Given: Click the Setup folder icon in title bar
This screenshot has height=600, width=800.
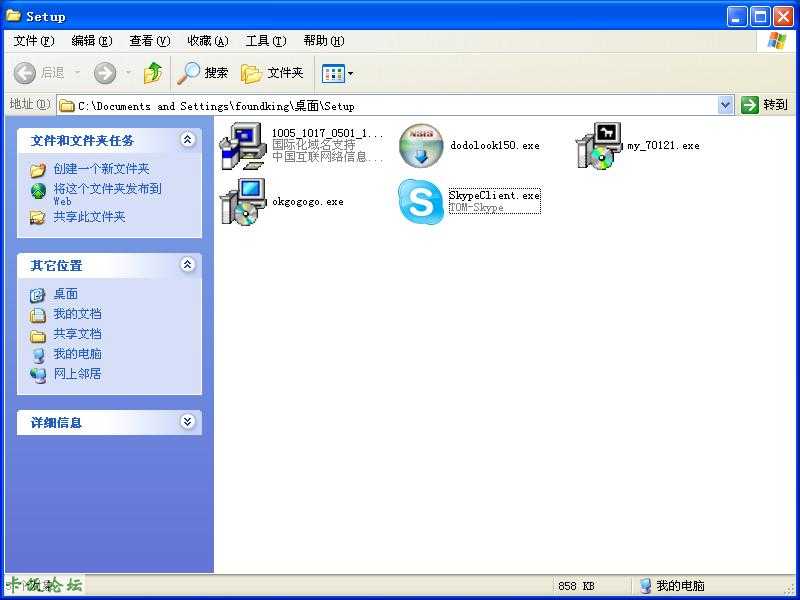Looking at the screenshot, I should 13,15.
